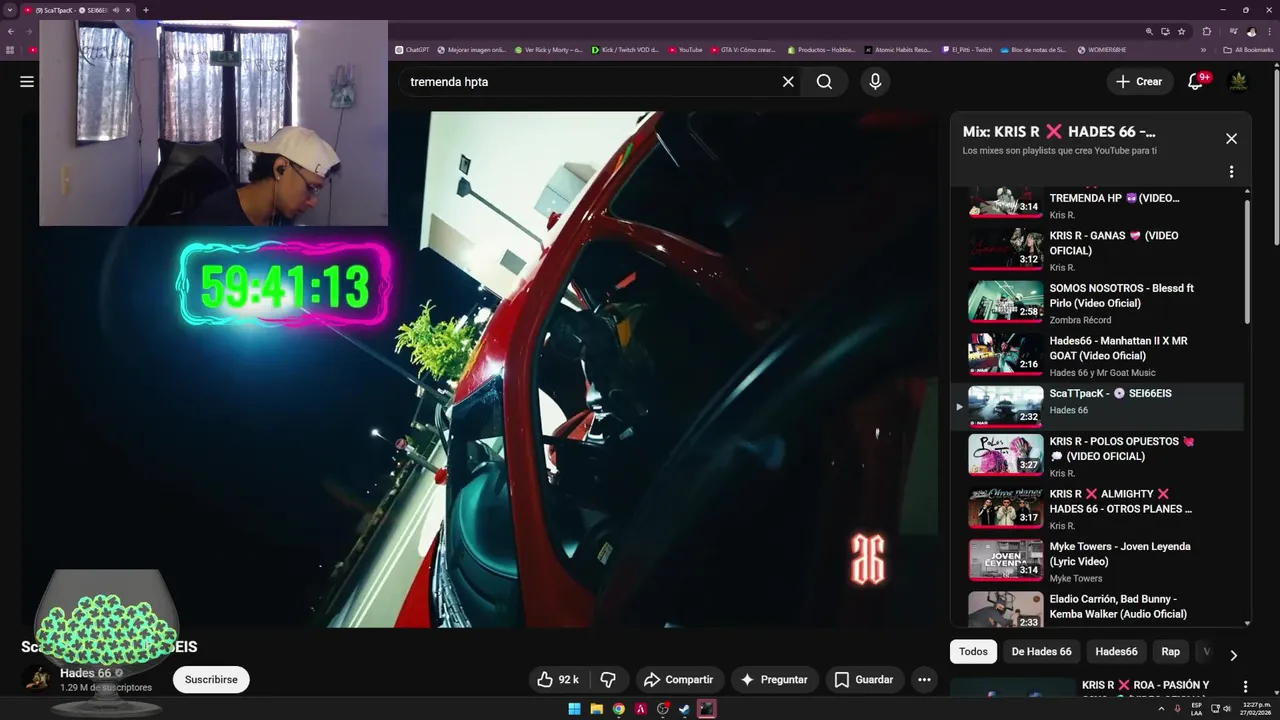Open All Bookmarks folder
Screen dimensions: 1280x720
tap(1248, 50)
